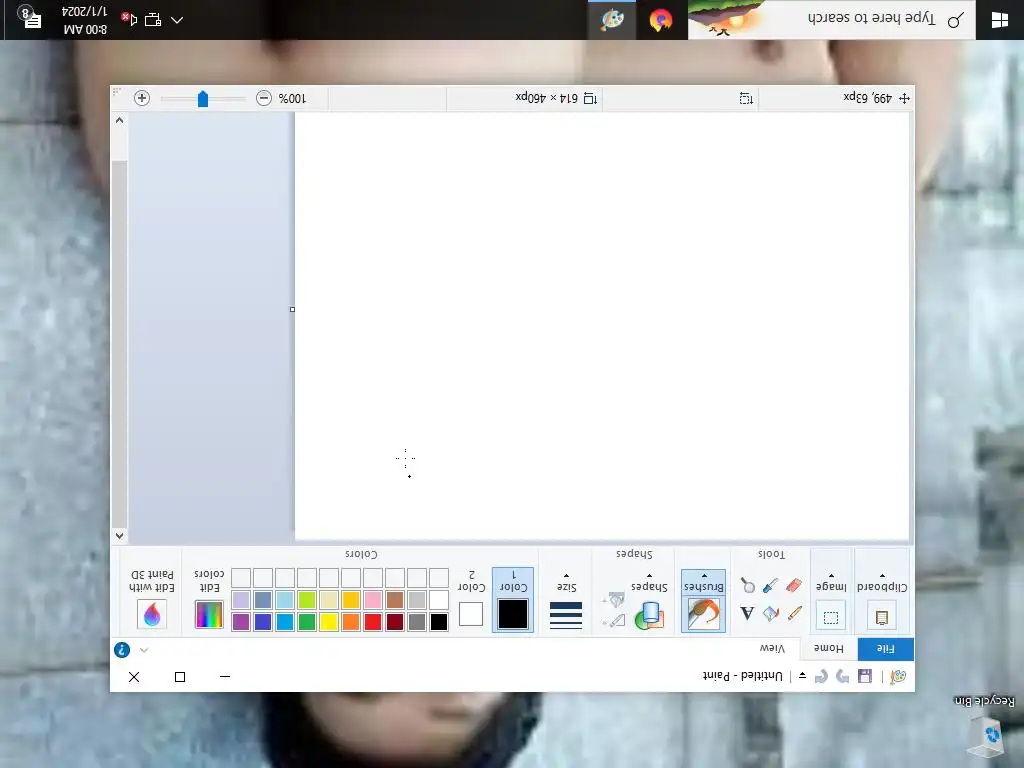Click the Windows Start button

1000,20
